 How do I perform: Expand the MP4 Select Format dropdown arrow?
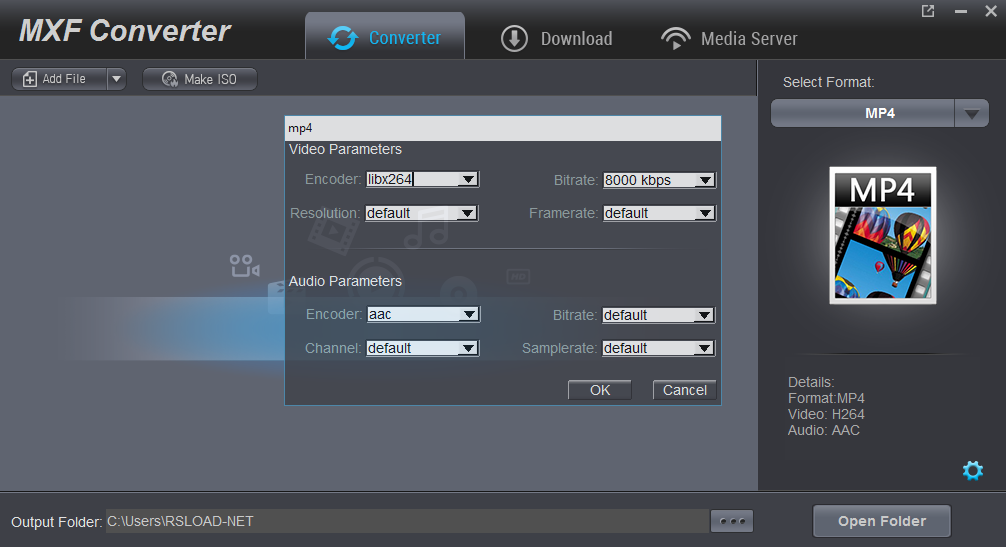tap(971, 114)
